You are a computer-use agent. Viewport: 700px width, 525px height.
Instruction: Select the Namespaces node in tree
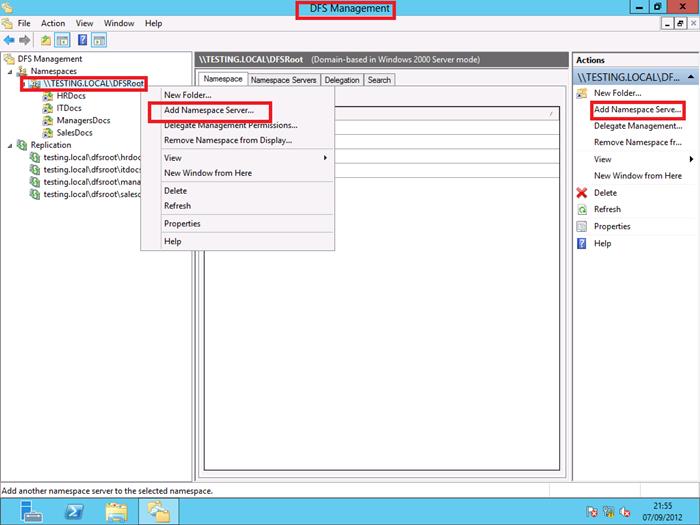tap(53, 71)
